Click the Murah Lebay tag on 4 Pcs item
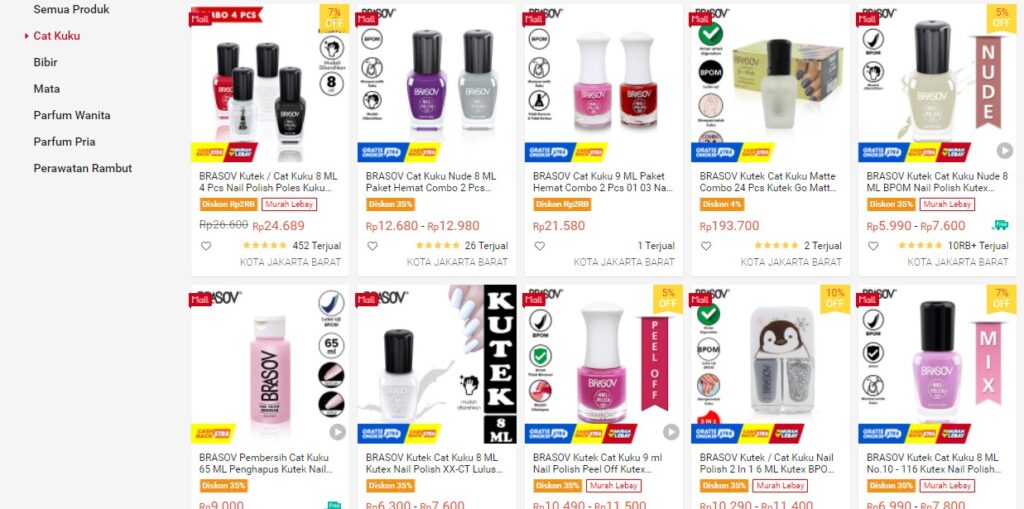 [x=289, y=205]
